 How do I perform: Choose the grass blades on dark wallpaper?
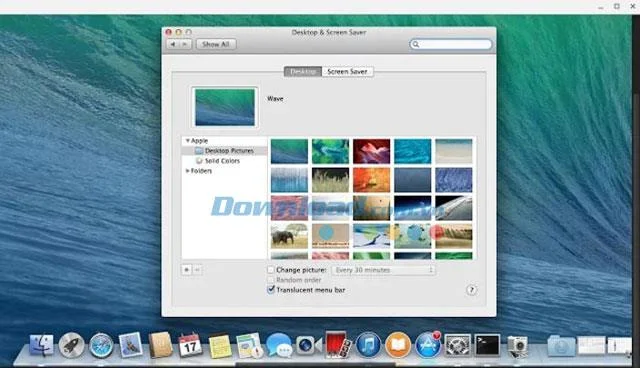[x=331, y=180]
